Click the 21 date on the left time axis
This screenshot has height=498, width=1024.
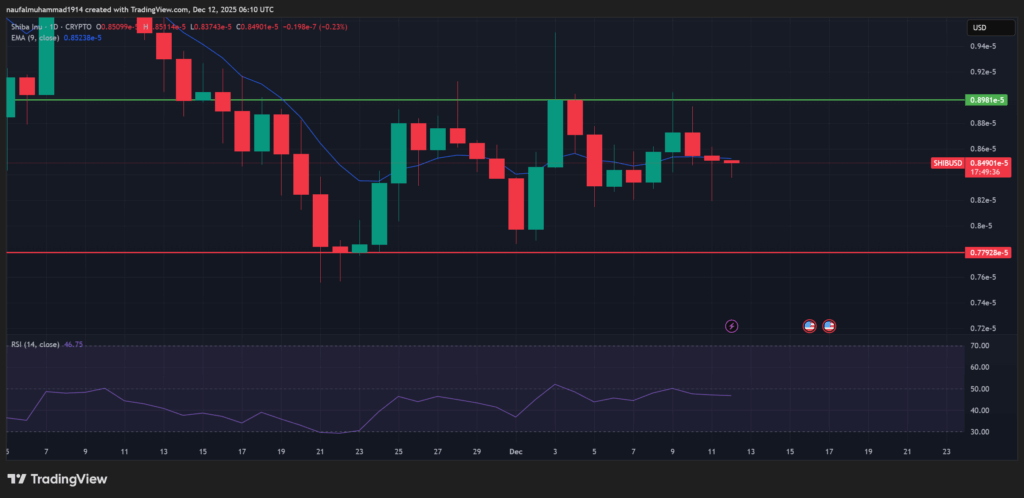[319, 451]
